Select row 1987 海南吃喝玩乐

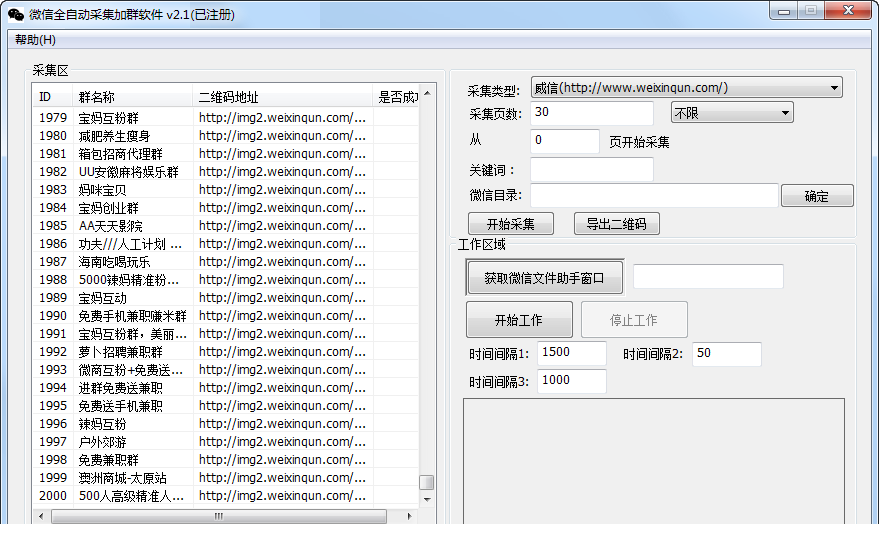click(225, 262)
